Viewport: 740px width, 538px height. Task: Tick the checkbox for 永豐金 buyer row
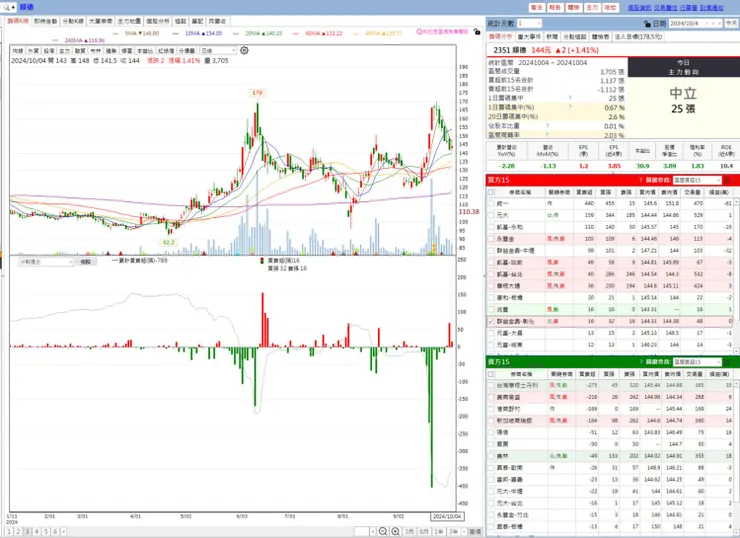[x=491, y=239]
